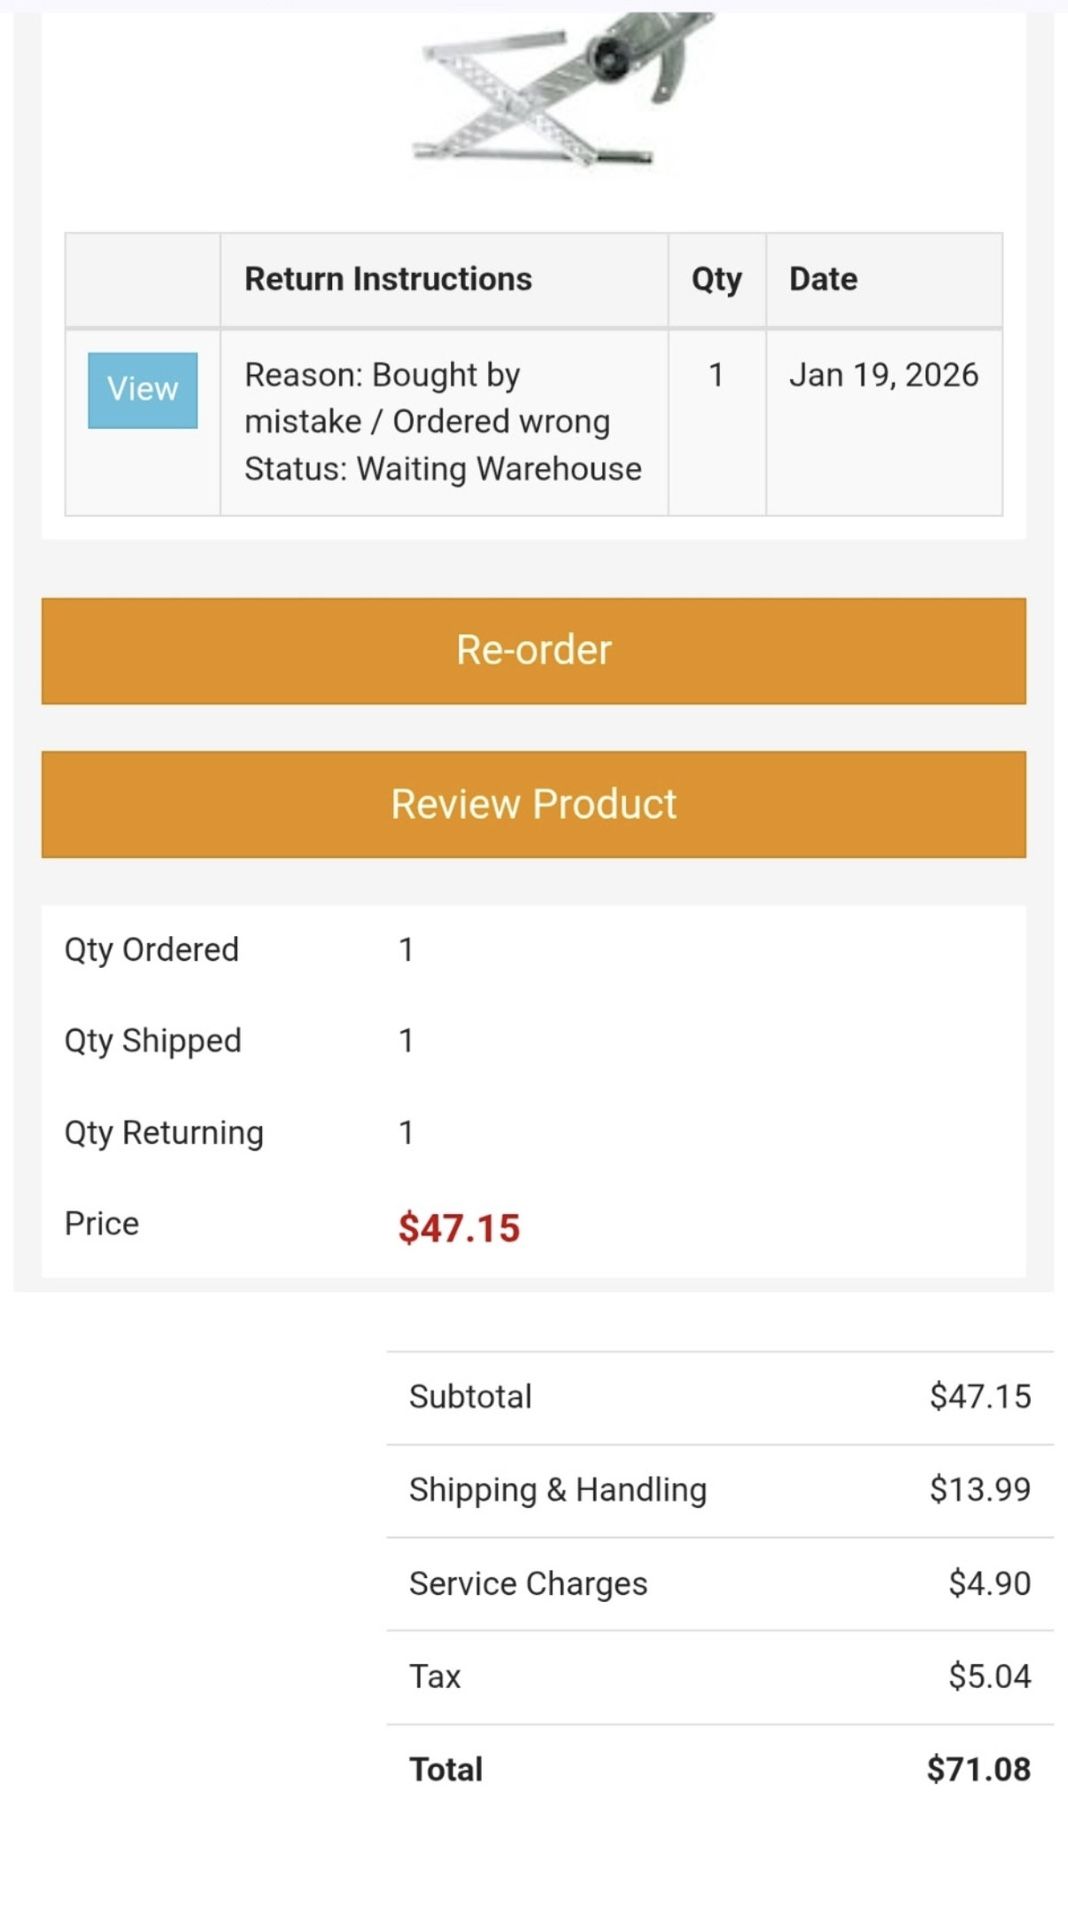Click the Date column header

[x=823, y=279]
